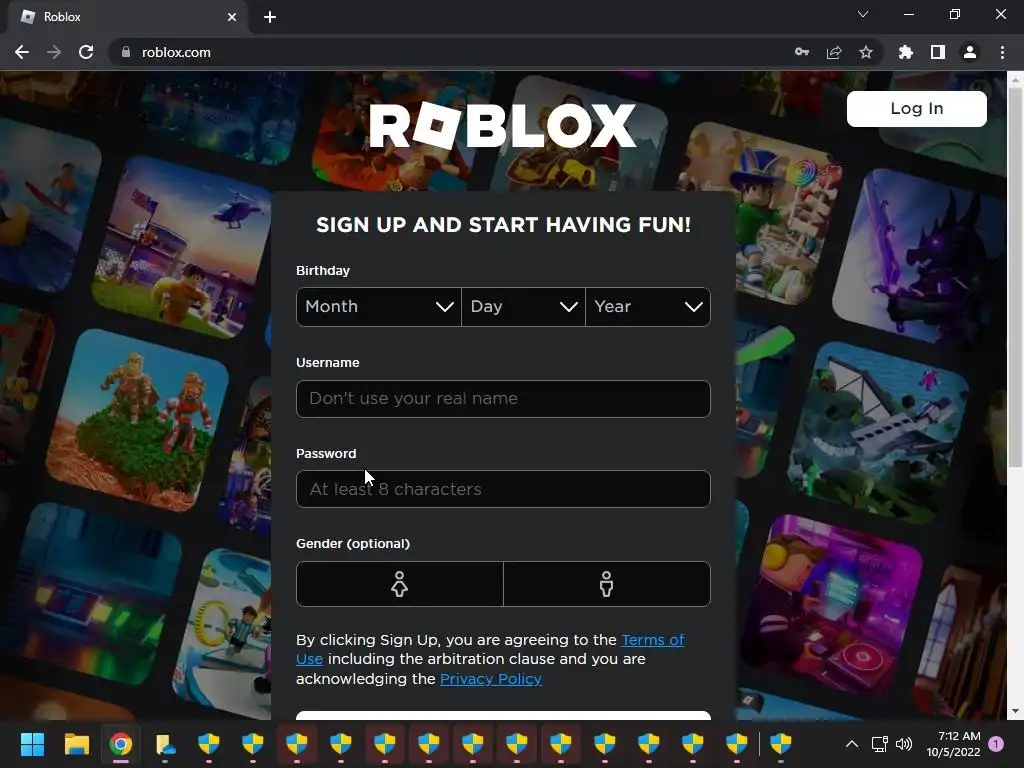Expand the Year dropdown
Screen dimensions: 1024x768
coord(648,307)
